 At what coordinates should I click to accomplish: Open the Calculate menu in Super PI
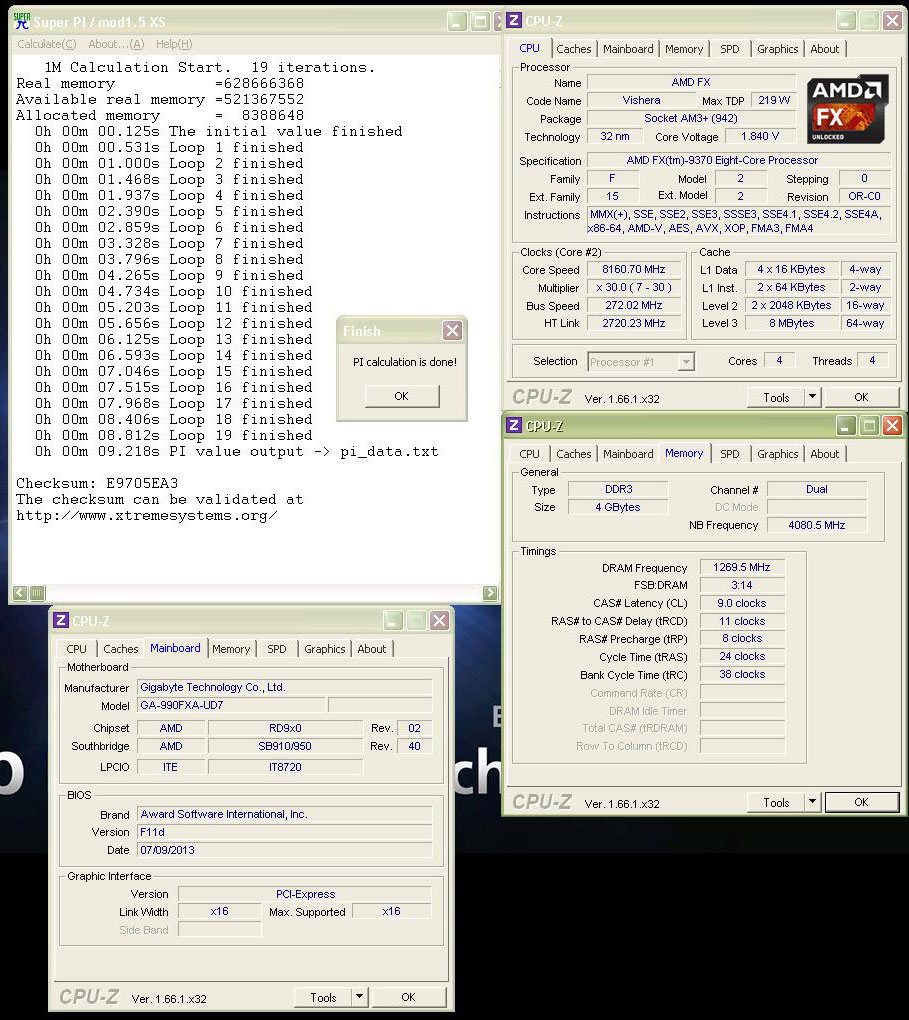coord(46,44)
